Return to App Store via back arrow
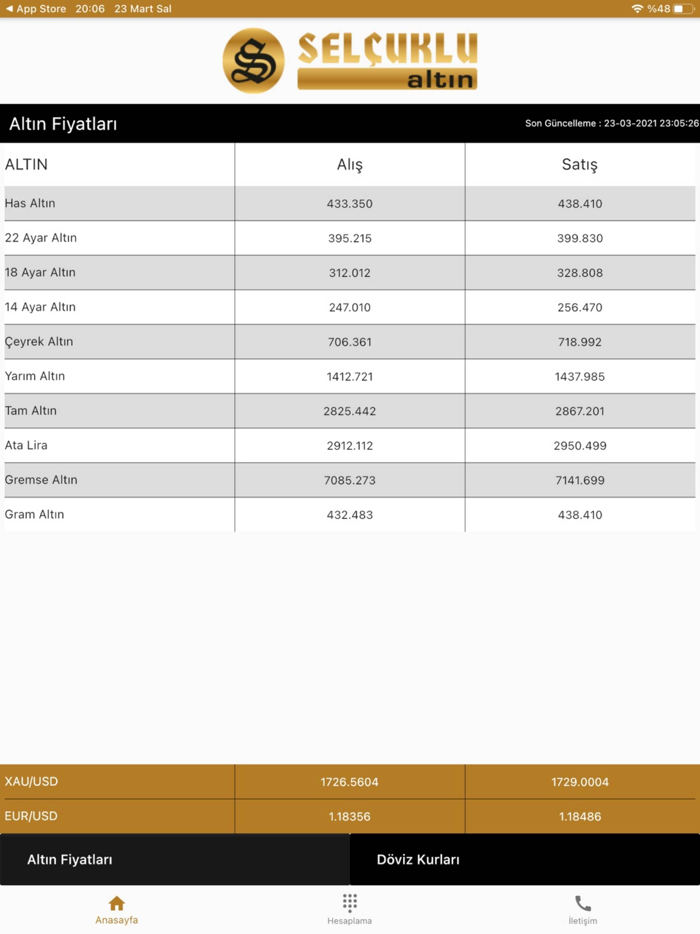Viewport: 700px width, 934px height. [9, 9]
